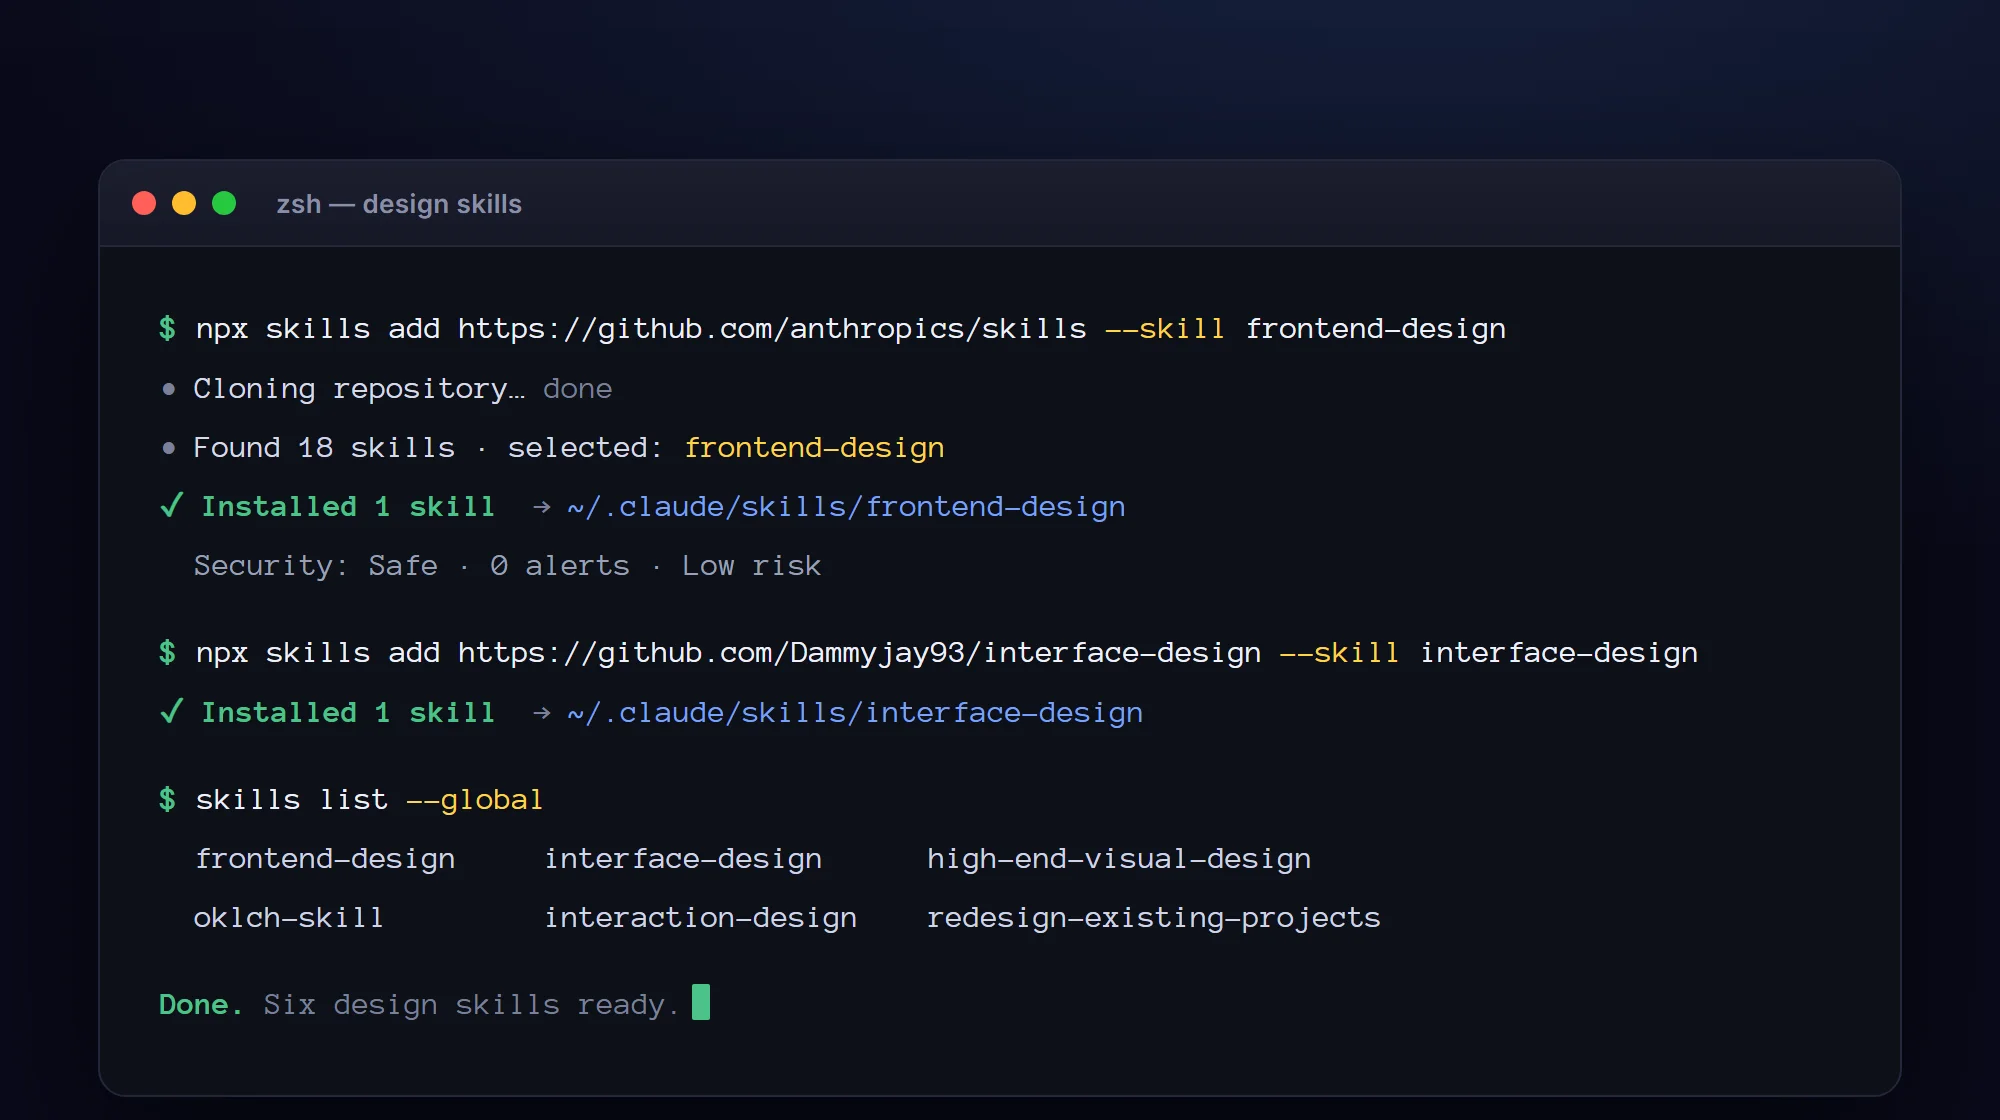This screenshot has height=1120, width=2000.
Task: Click the 'Cloning repository…' text
Action: click(x=359, y=389)
